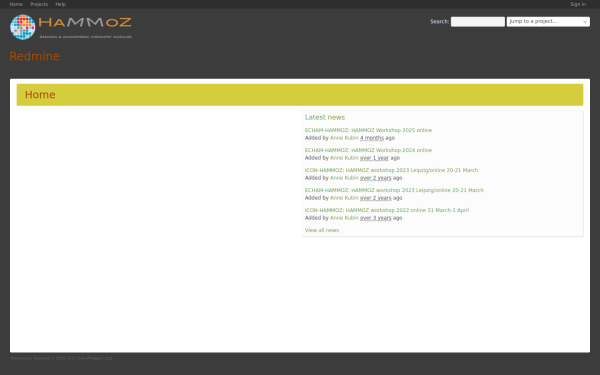Click the 'over 1 year' timestamp link

[374, 158]
